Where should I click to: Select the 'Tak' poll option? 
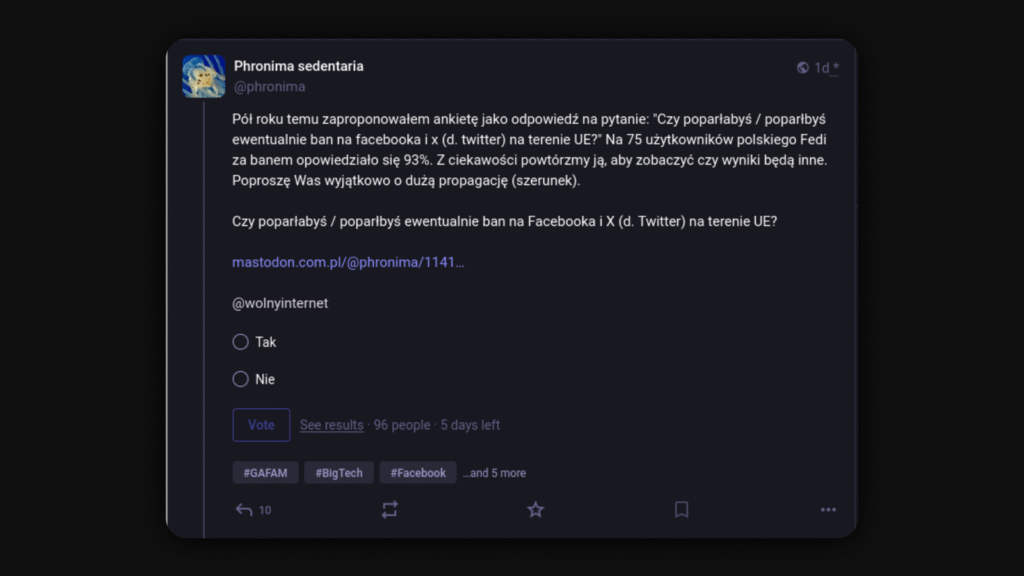coord(240,342)
